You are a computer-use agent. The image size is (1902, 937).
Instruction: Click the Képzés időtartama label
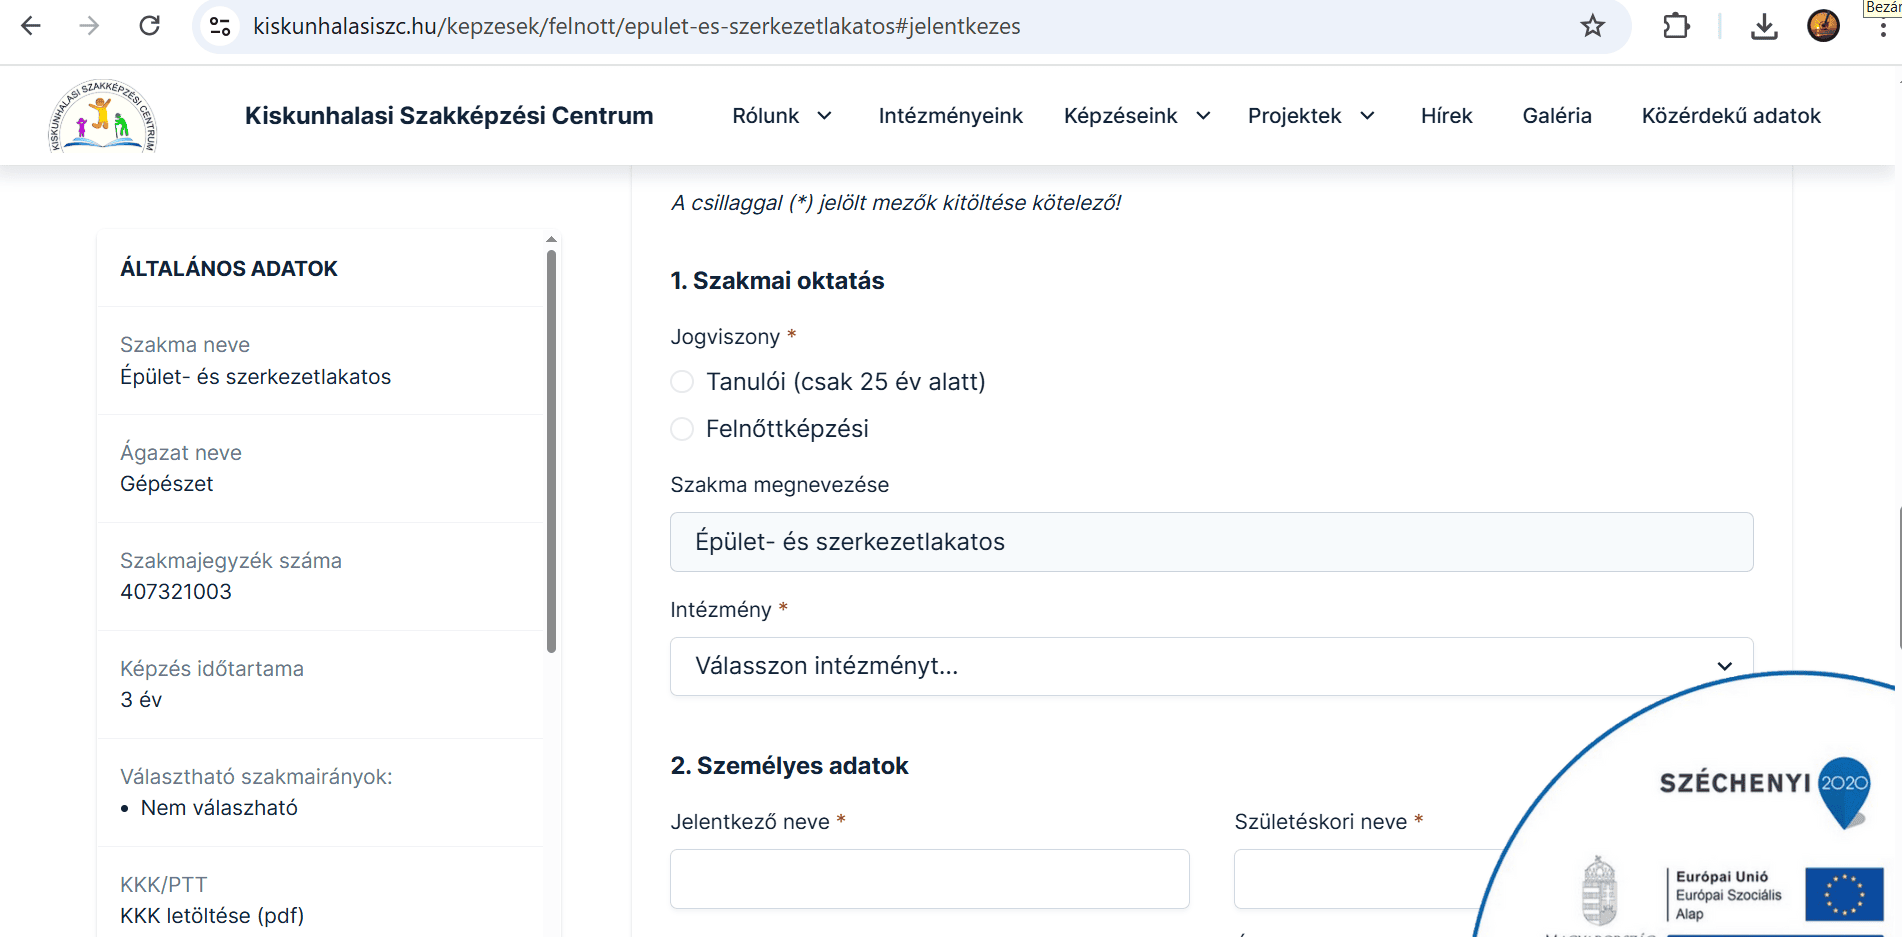[212, 669]
